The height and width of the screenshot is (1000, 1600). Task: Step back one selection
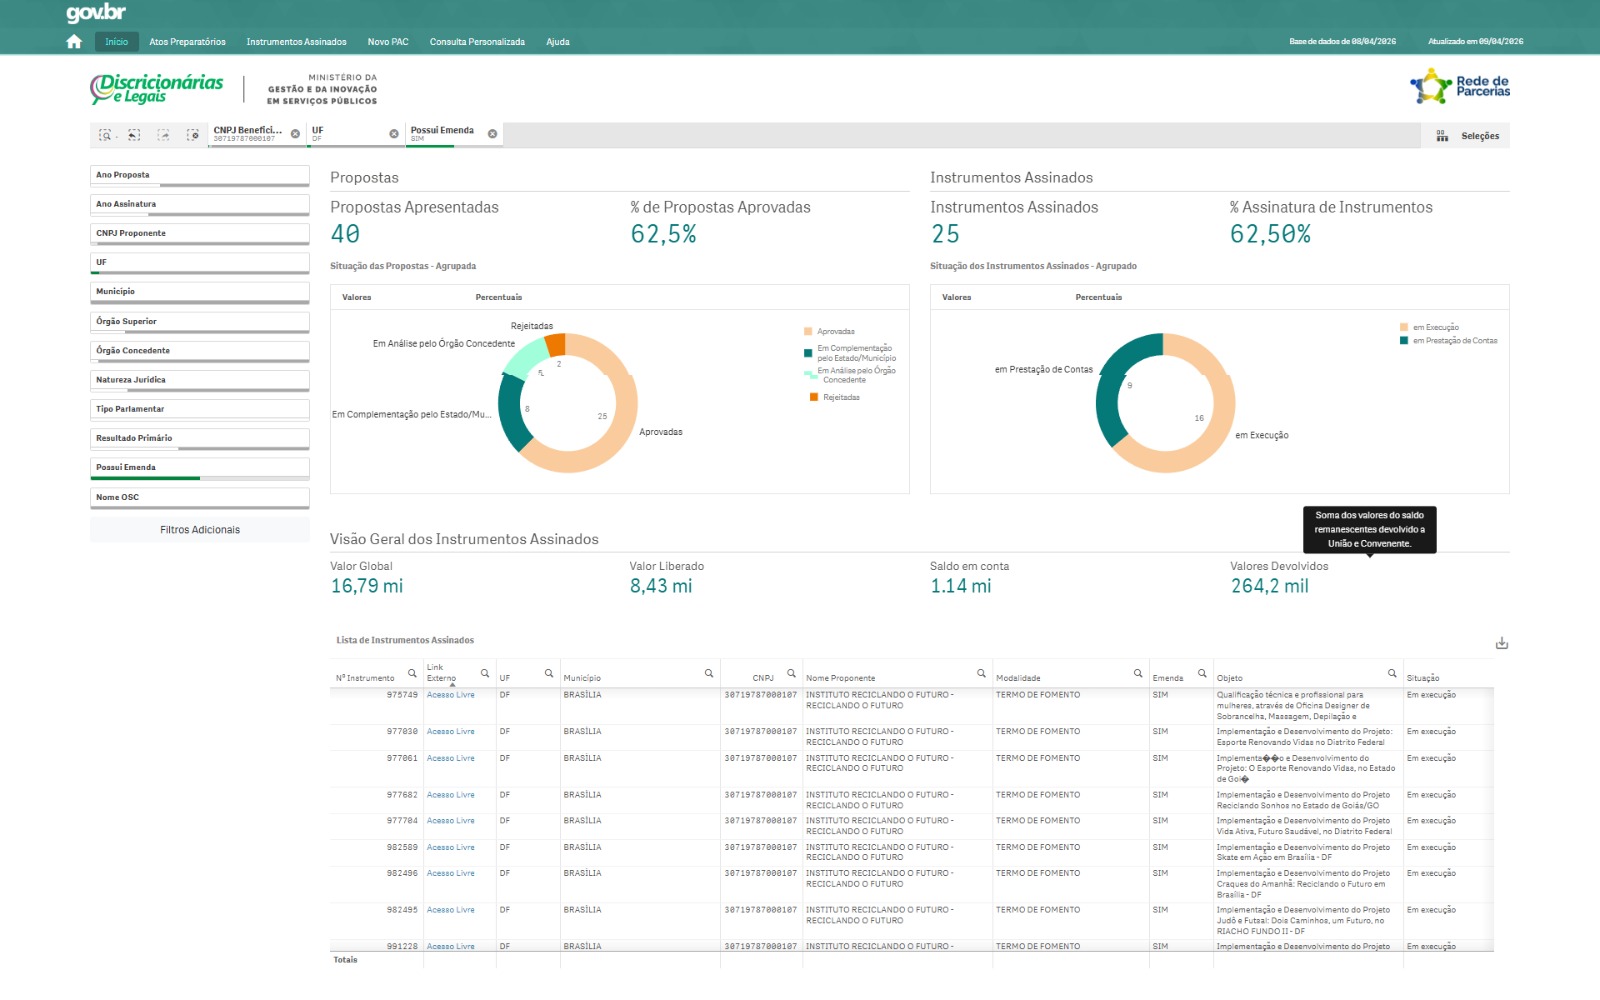[134, 135]
